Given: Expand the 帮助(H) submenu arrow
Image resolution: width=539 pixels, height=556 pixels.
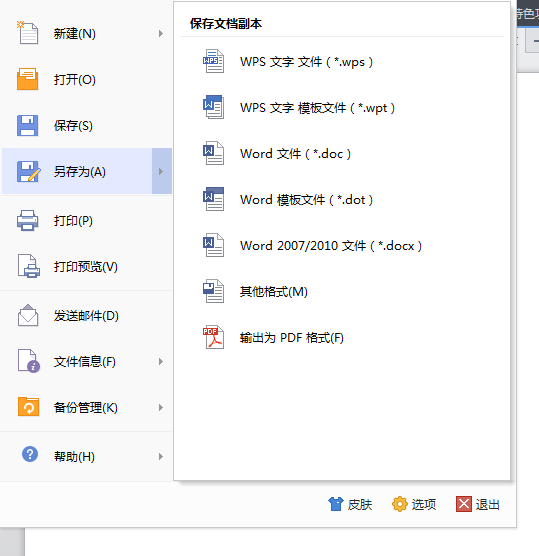Looking at the screenshot, I should 161,456.
